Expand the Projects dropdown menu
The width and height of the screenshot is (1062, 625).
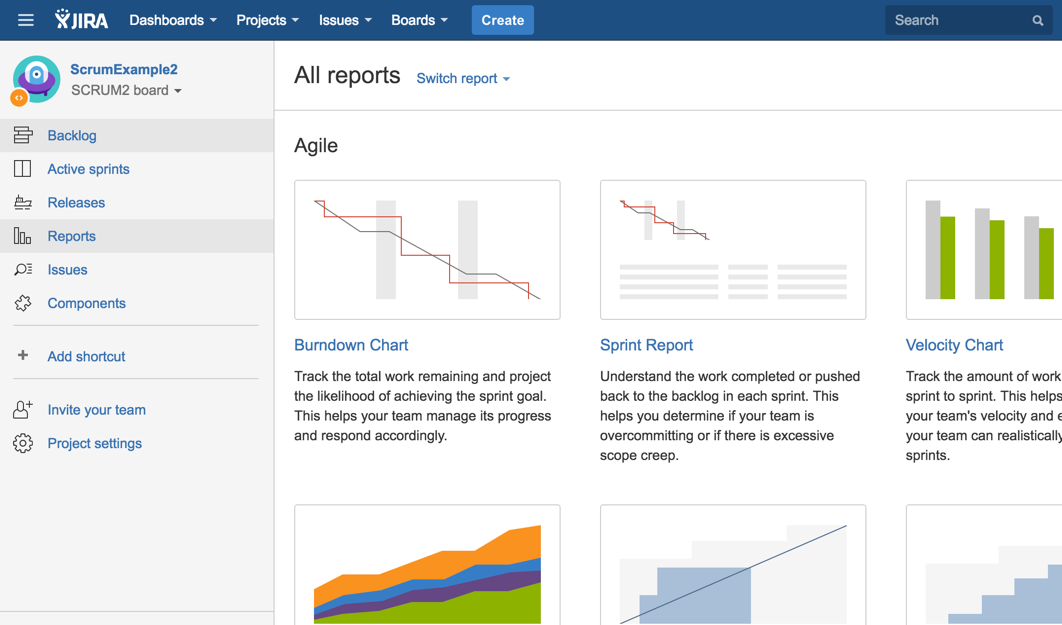click(268, 20)
